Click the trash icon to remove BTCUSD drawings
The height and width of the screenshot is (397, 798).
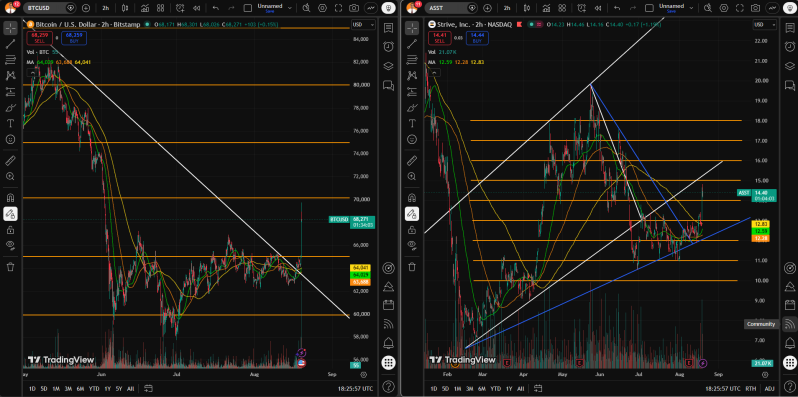point(10,266)
